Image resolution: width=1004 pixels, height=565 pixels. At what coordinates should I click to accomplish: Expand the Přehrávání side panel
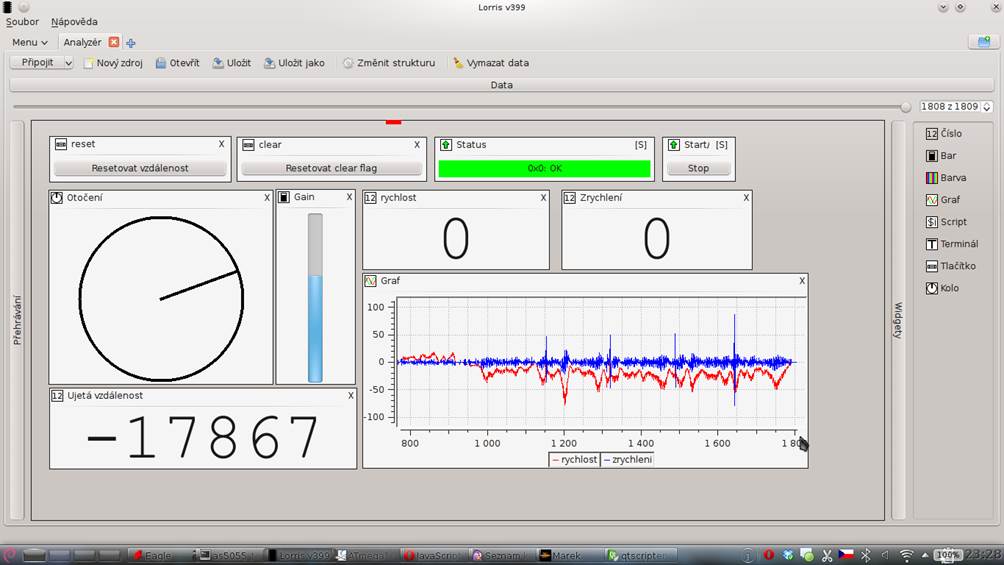tap(17, 320)
